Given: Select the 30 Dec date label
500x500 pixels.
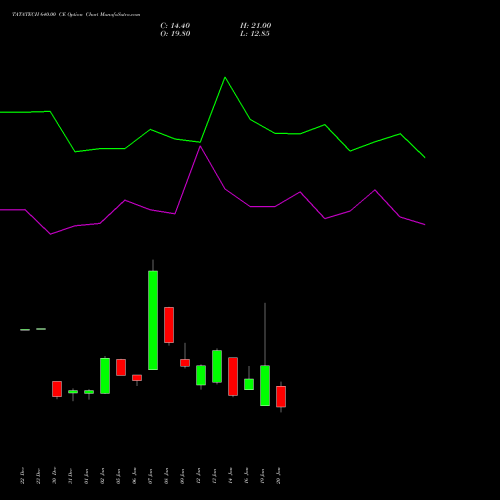Looking at the screenshot, I should point(54,476).
